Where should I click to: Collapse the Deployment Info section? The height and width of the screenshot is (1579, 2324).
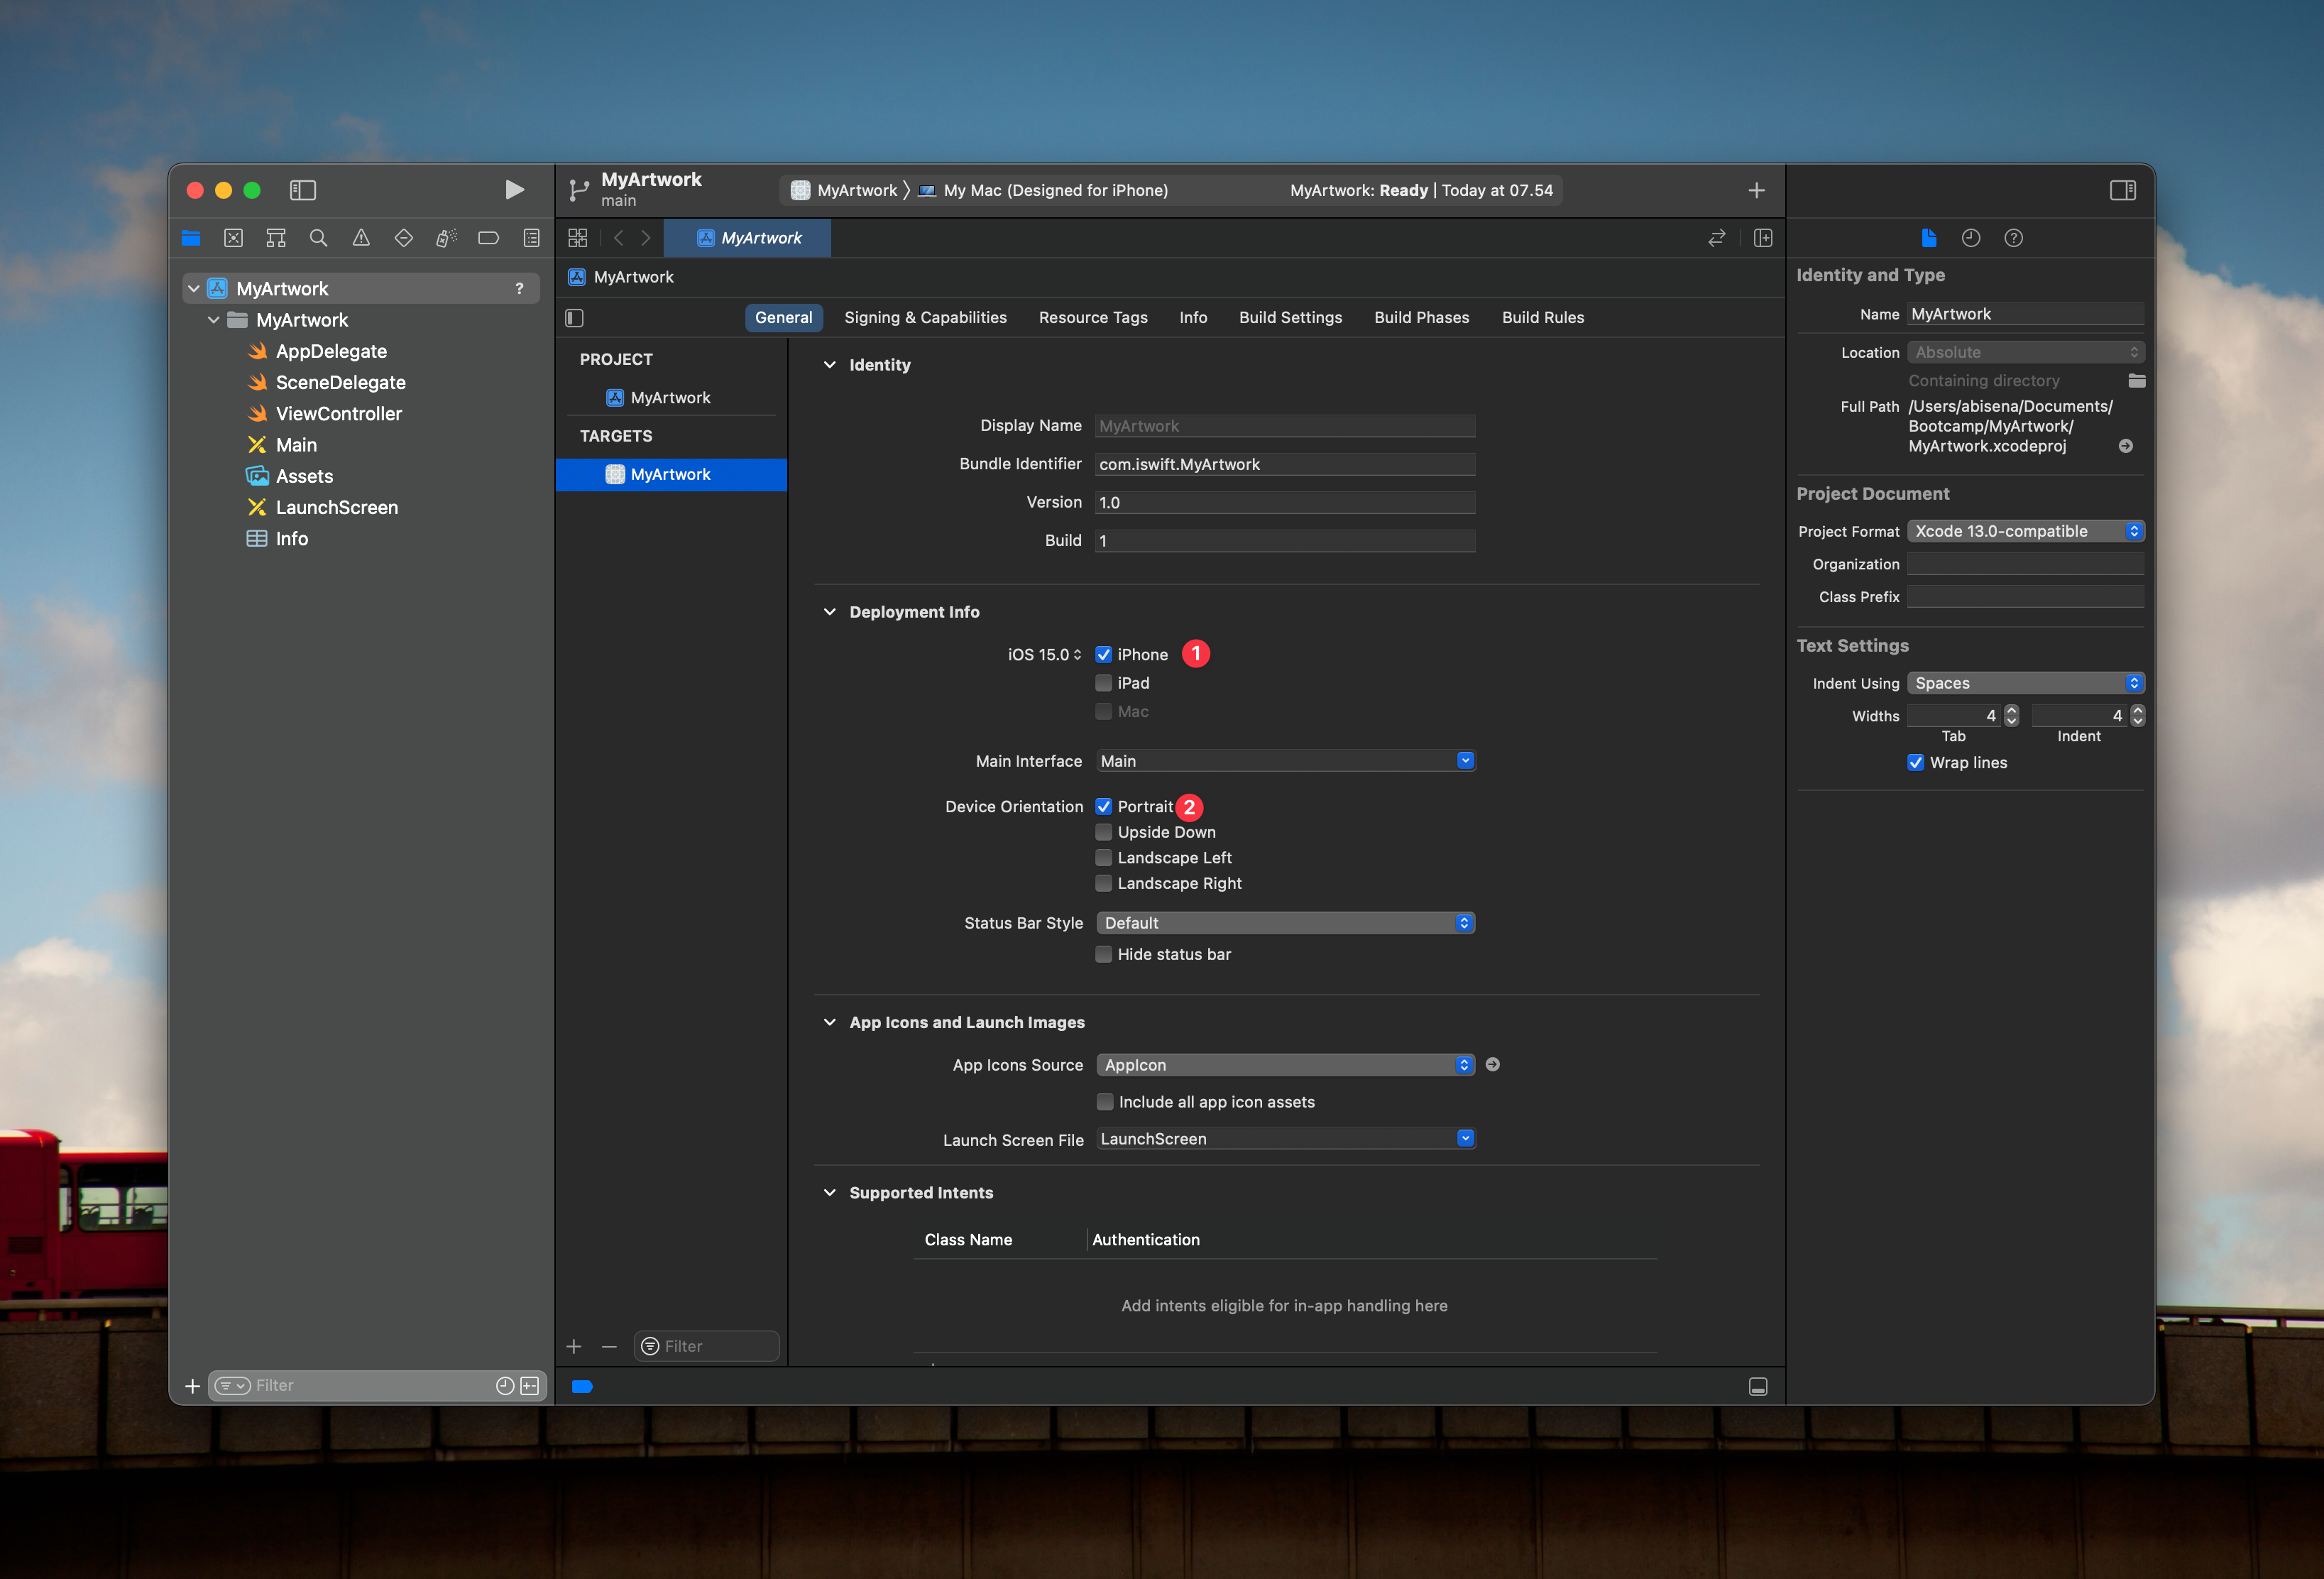click(830, 612)
